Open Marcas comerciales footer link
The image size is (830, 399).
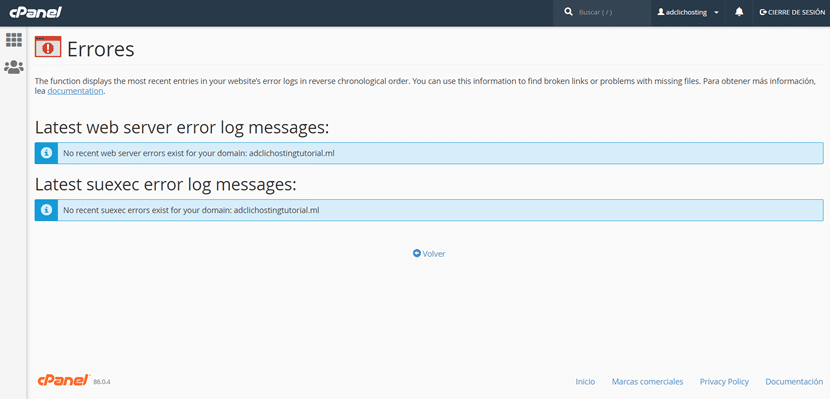coord(647,382)
